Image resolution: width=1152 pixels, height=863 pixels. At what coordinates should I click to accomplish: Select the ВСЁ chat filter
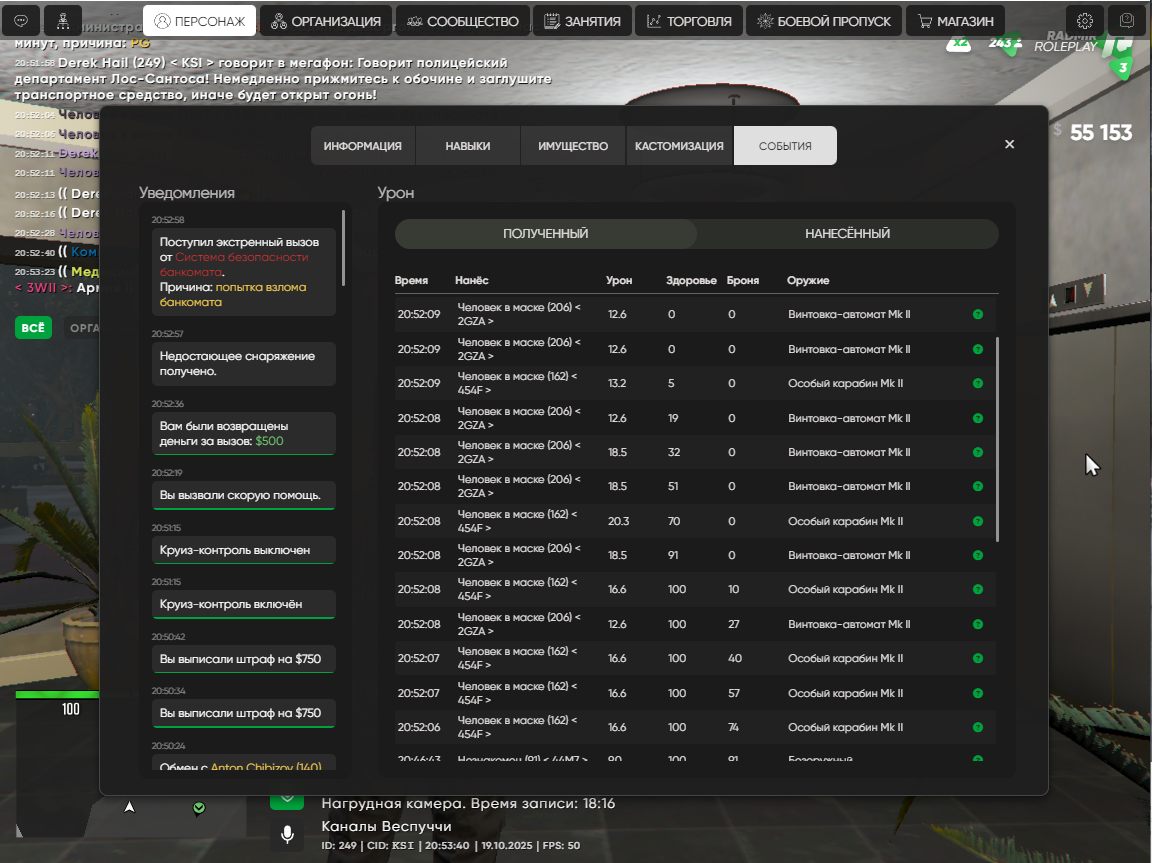click(33, 327)
